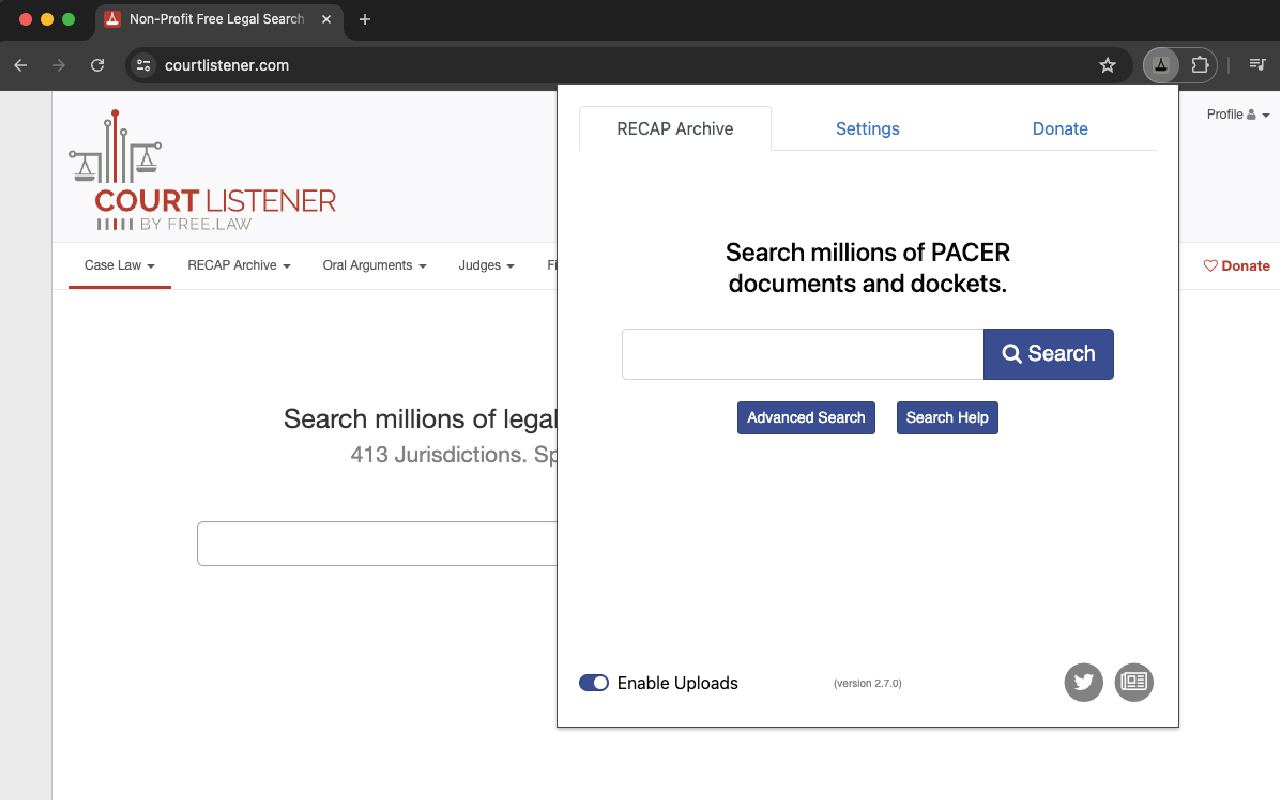Go back to previous page
Screen dimensions: 1280x800
click(21, 66)
